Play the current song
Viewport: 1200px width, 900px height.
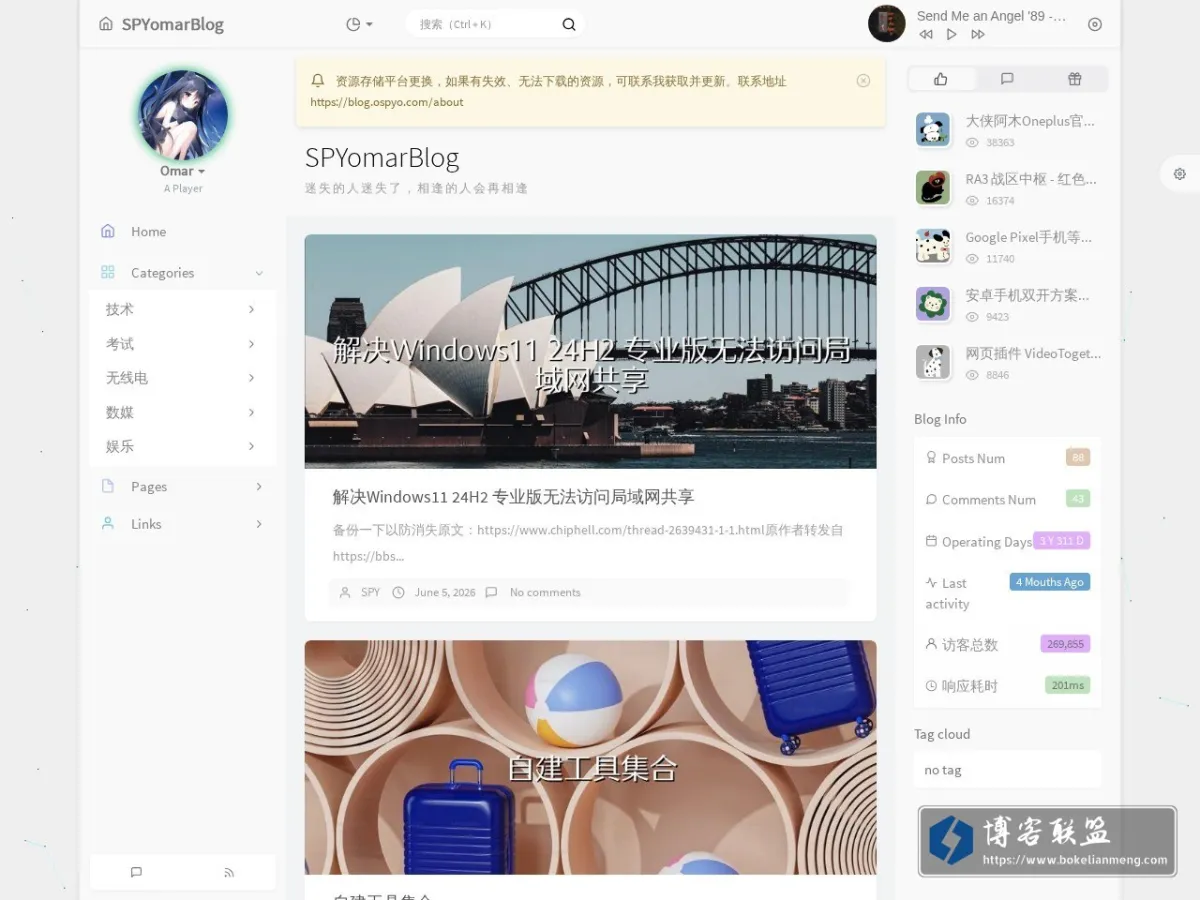click(952, 34)
